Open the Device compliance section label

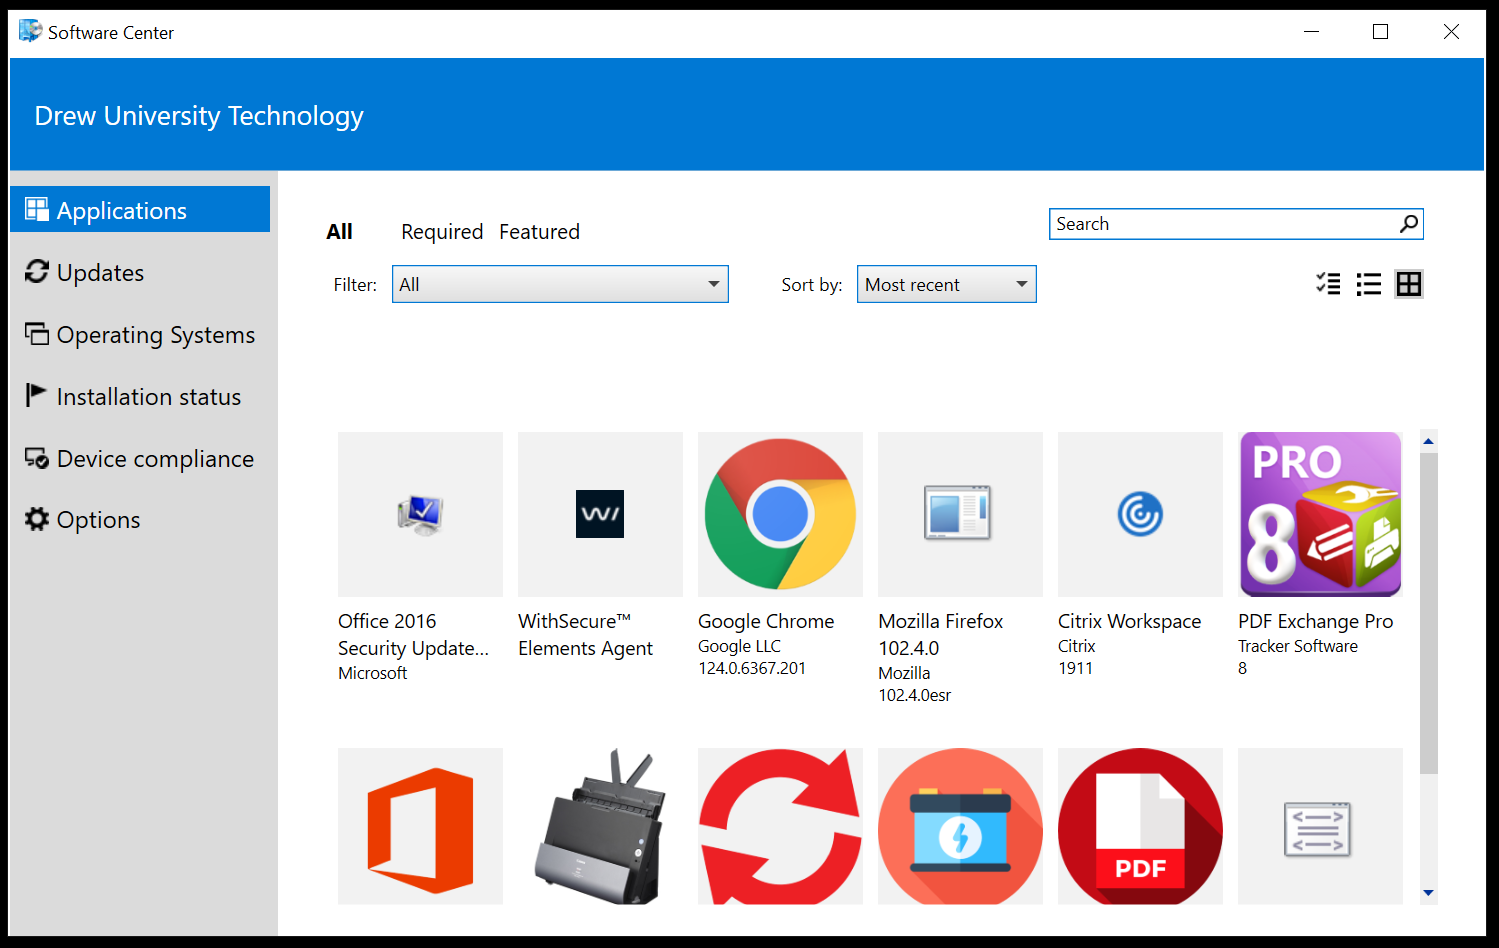pyautogui.click(x=155, y=459)
